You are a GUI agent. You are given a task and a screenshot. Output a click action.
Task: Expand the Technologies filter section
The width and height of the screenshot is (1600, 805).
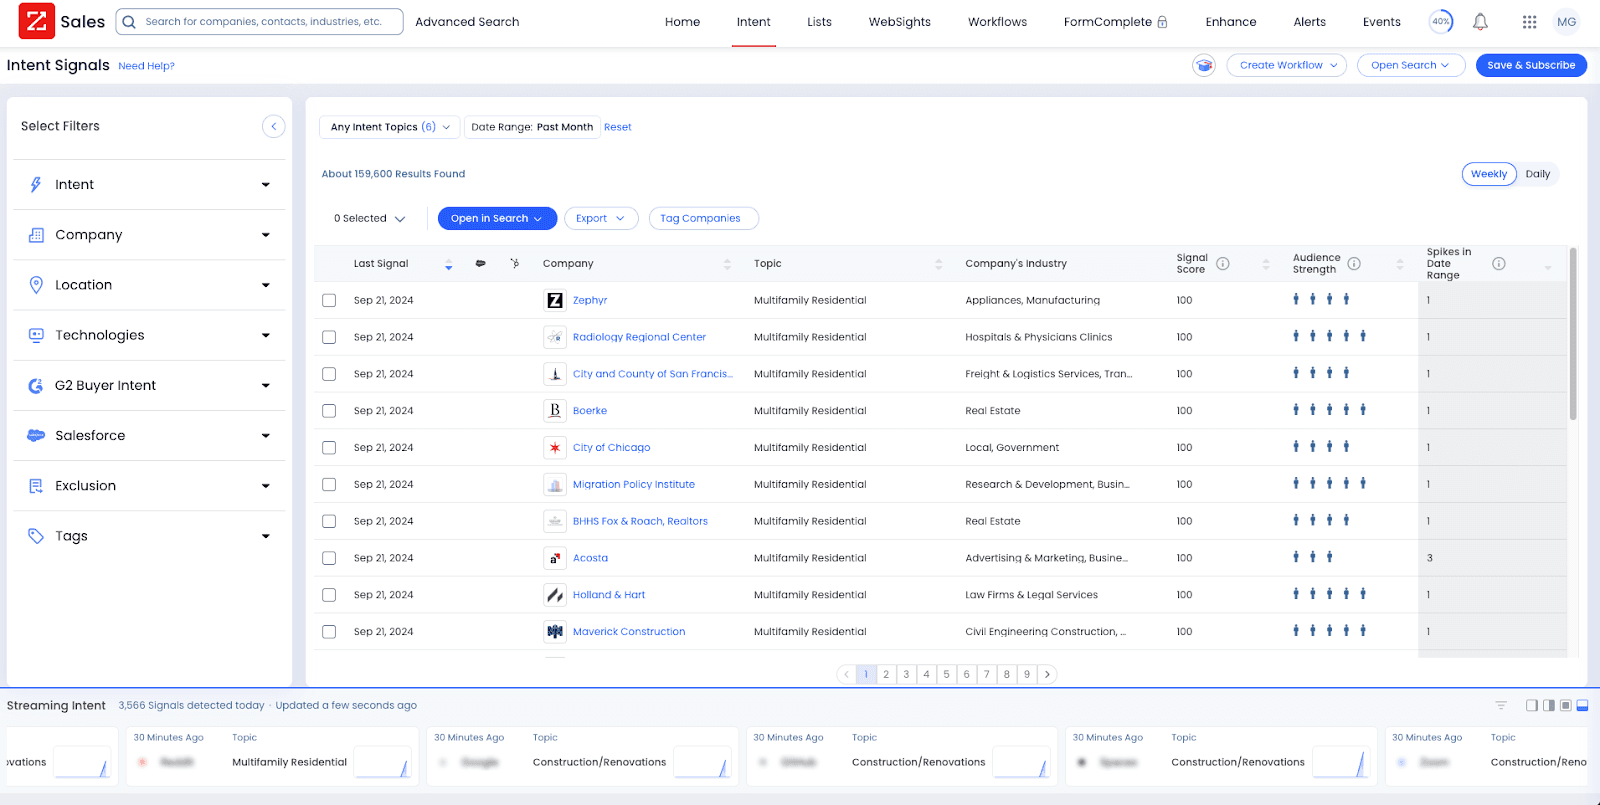pos(150,335)
